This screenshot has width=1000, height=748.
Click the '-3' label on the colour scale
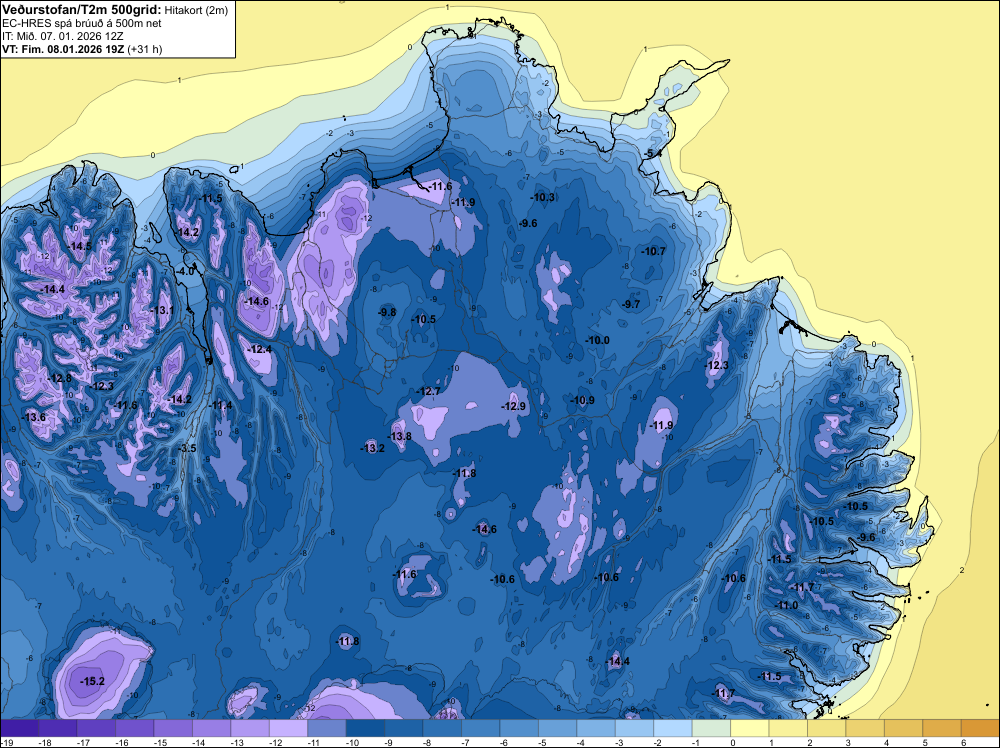click(621, 742)
